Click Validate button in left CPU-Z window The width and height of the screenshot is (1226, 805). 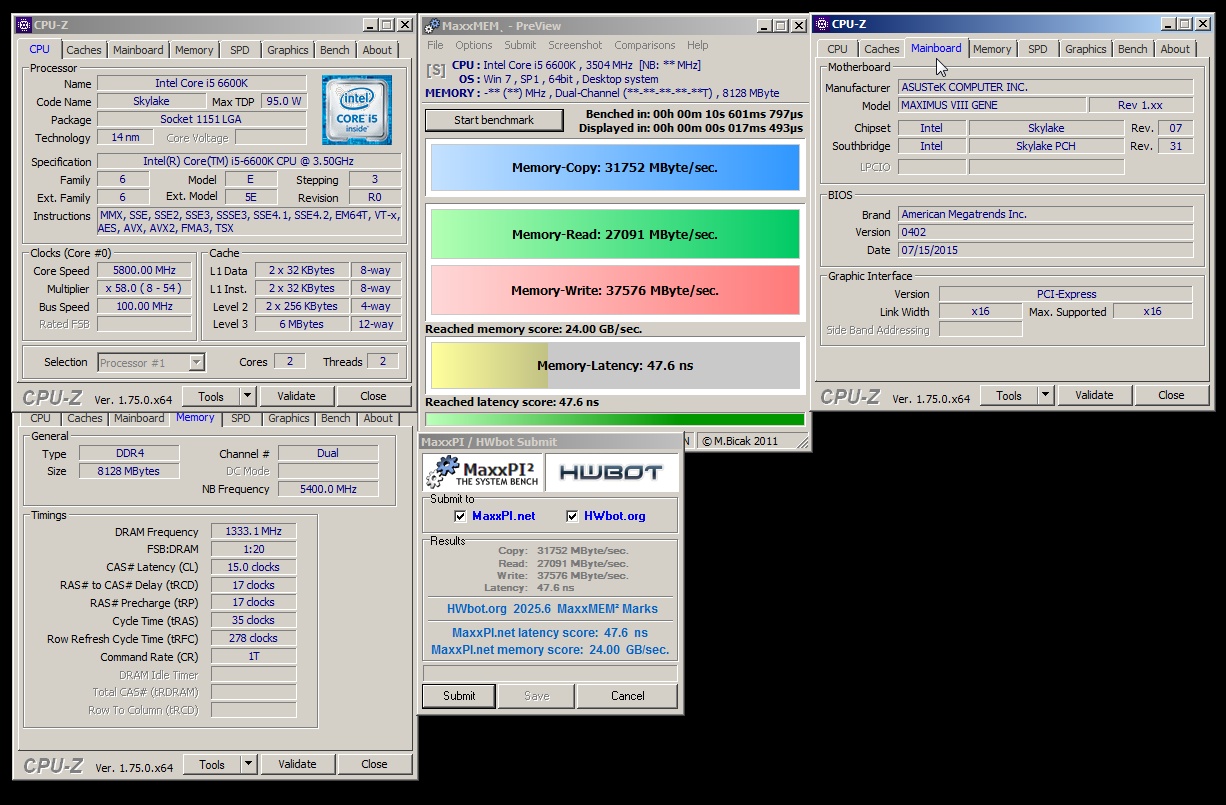click(x=296, y=396)
